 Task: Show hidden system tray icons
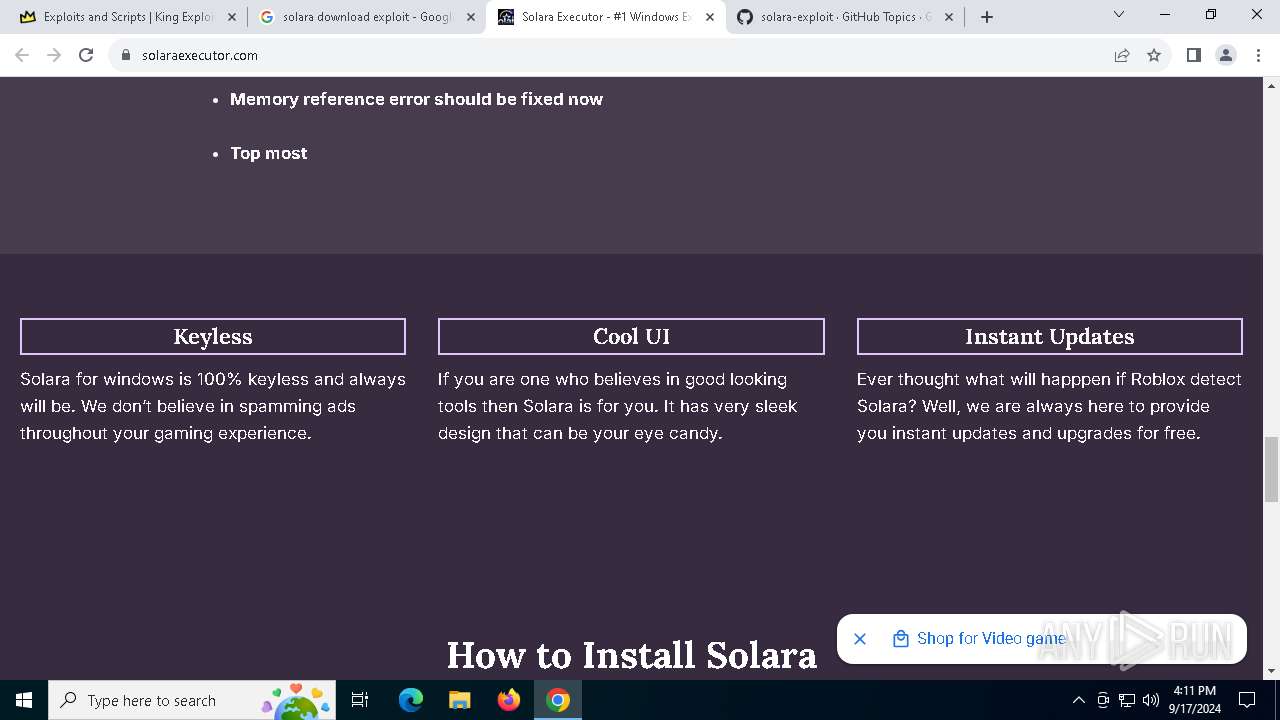[x=1078, y=700]
